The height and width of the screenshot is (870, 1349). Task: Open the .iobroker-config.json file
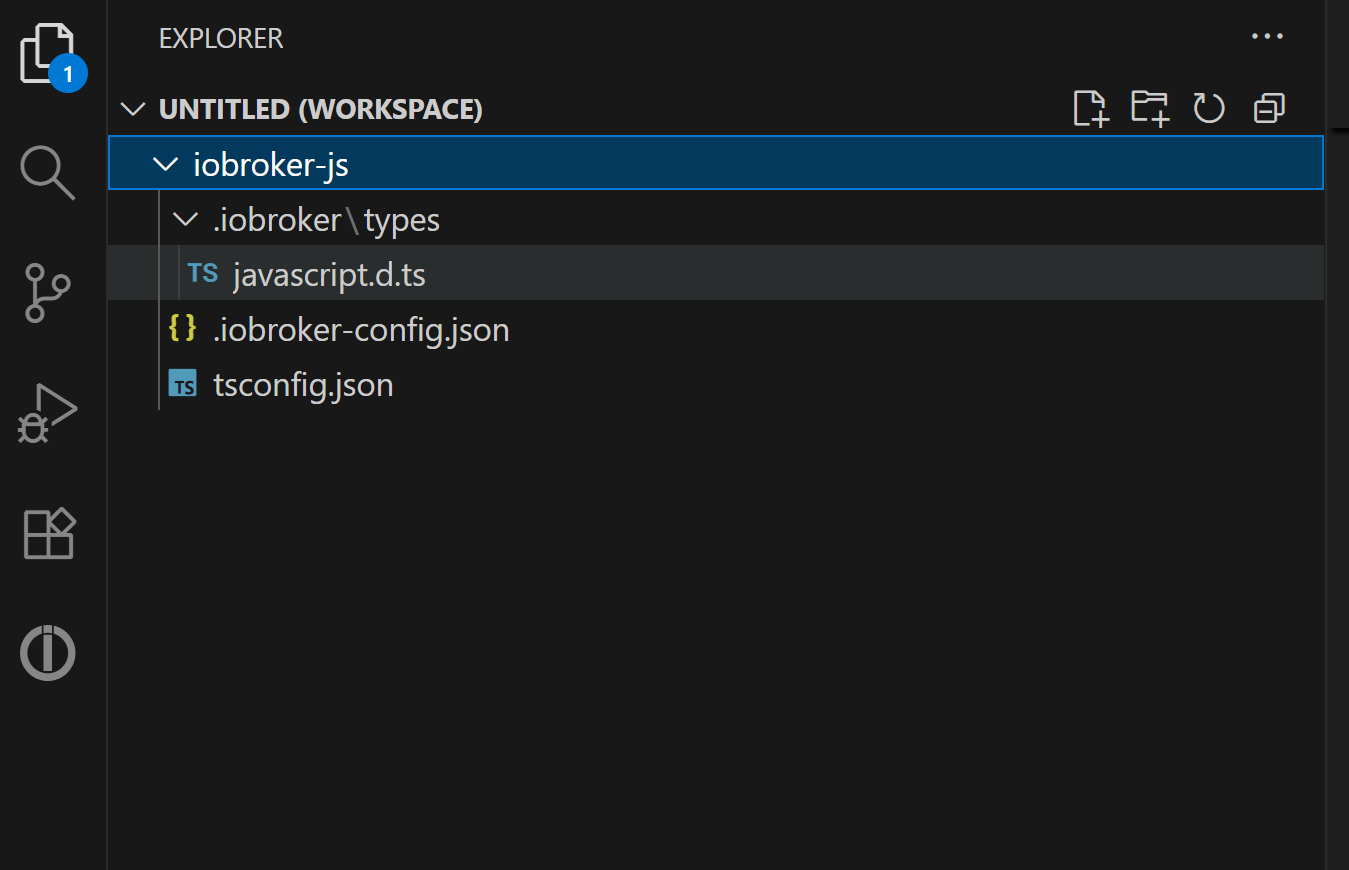click(x=361, y=329)
